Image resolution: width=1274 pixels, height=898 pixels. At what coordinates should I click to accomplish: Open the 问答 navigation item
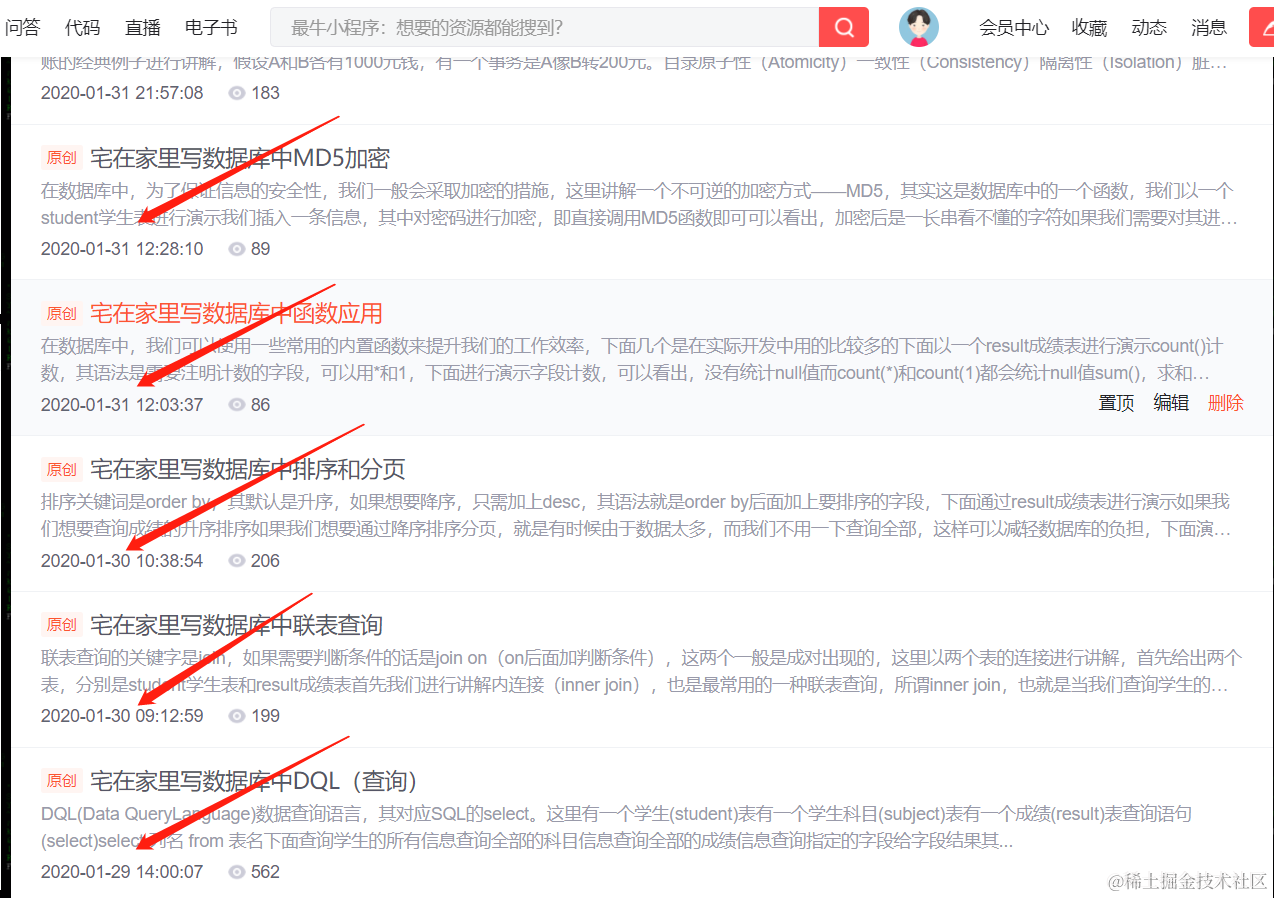click(22, 27)
